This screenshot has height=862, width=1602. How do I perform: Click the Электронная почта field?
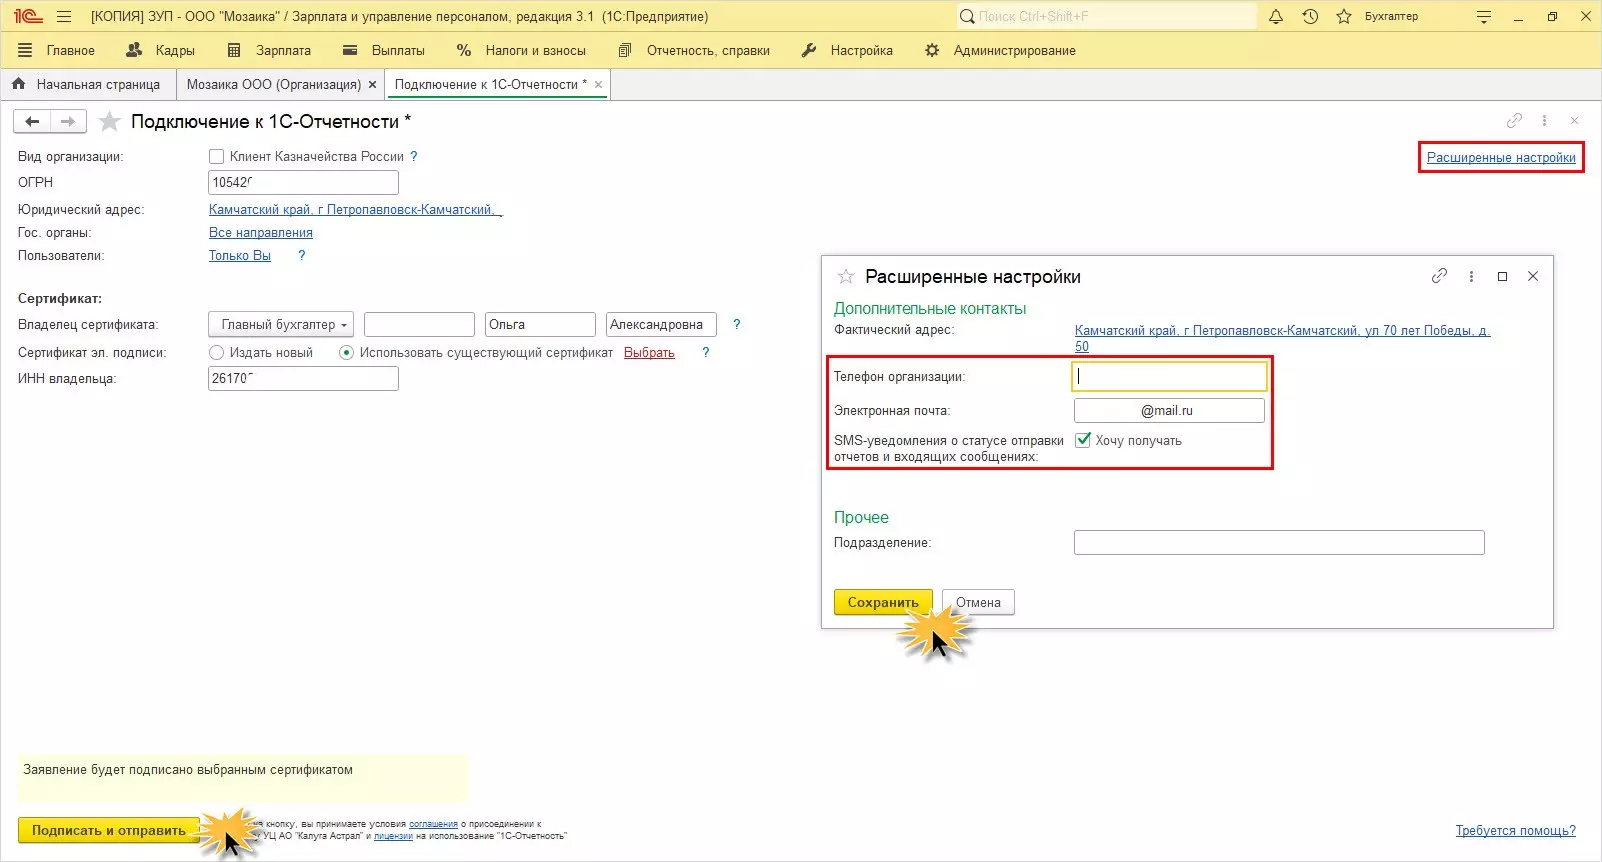tap(1169, 410)
